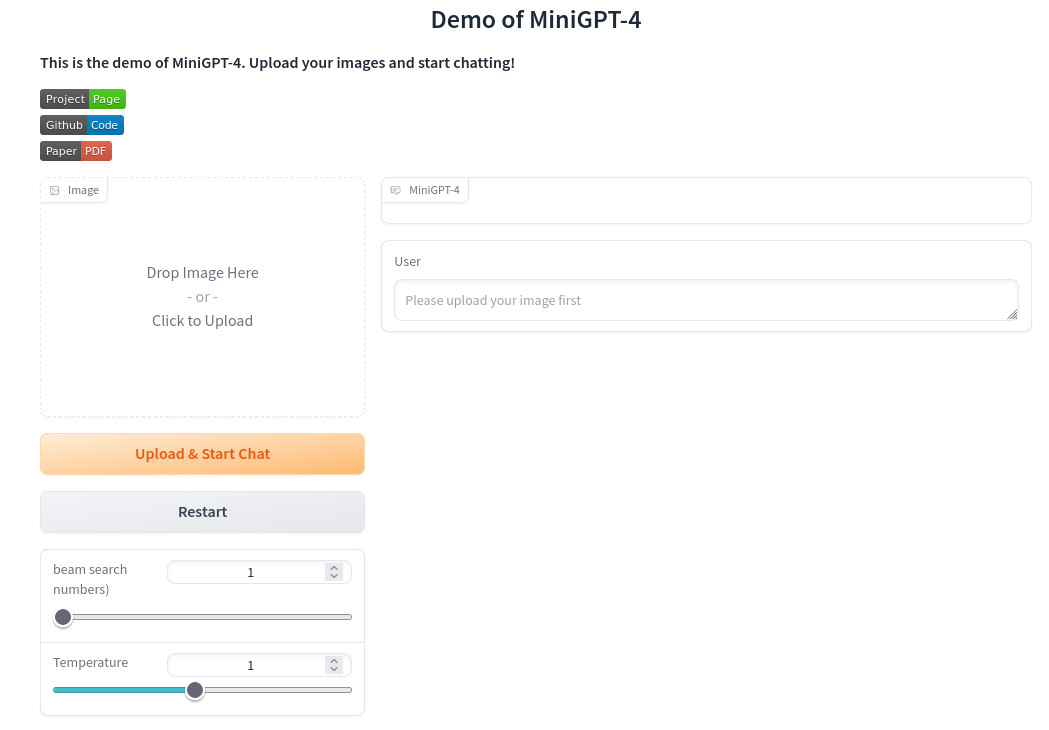Open the Project Page badge link
Viewport: 1049px width, 730px height.
click(83, 99)
